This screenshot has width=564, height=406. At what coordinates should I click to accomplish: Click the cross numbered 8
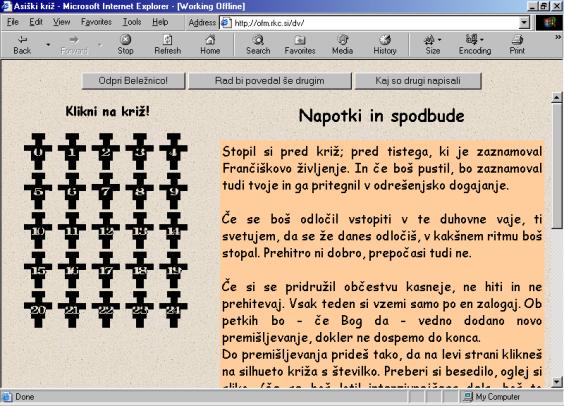[140, 191]
